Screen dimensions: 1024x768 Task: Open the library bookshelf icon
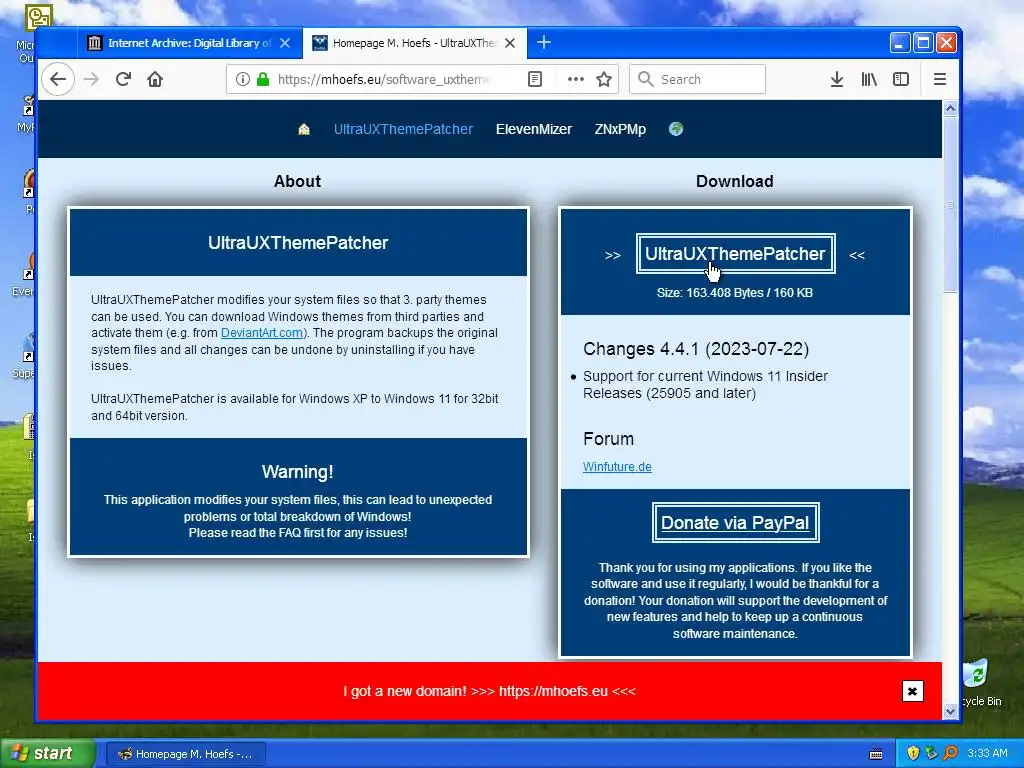coord(869,80)
